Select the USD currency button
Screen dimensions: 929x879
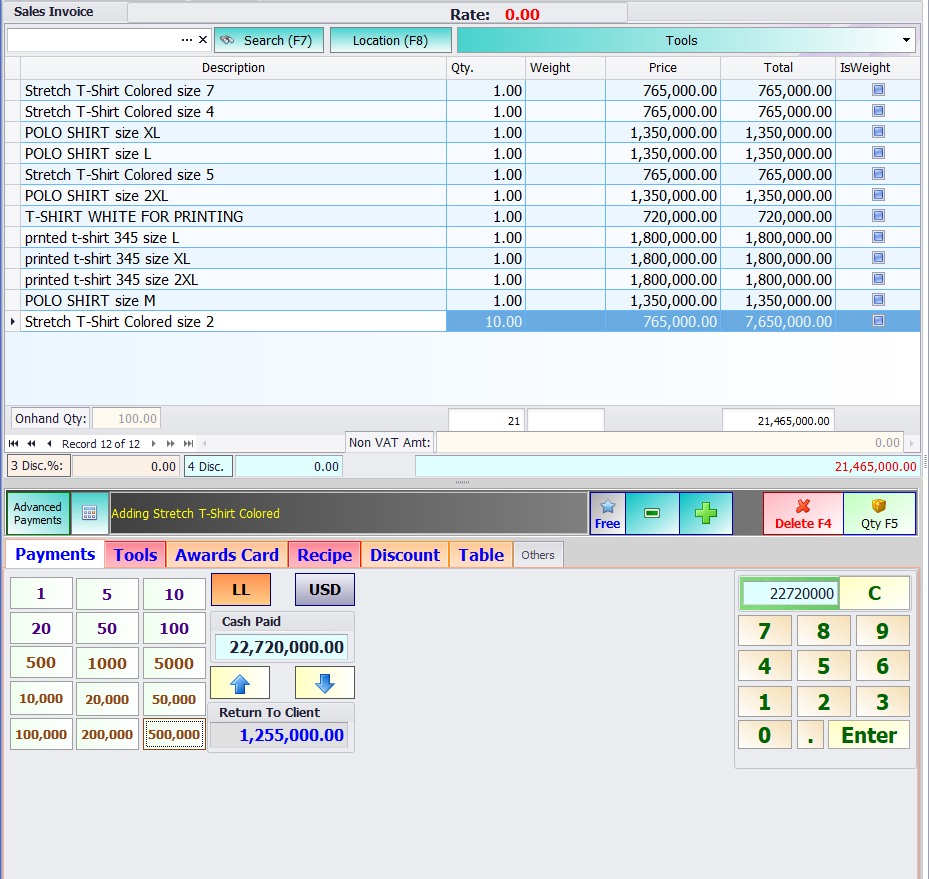click(x=324, y=590)
